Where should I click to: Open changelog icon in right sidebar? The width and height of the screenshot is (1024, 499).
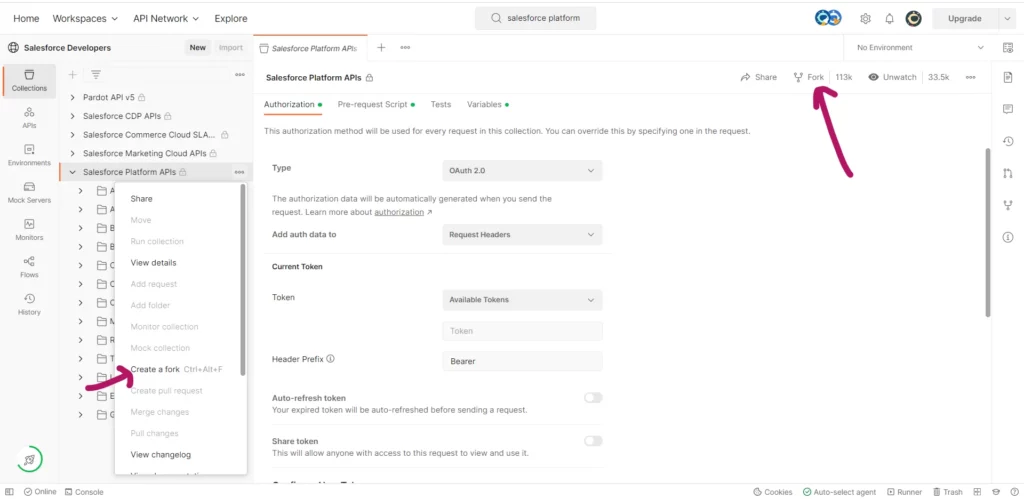pyautogui.click(x=1008, y=141)
